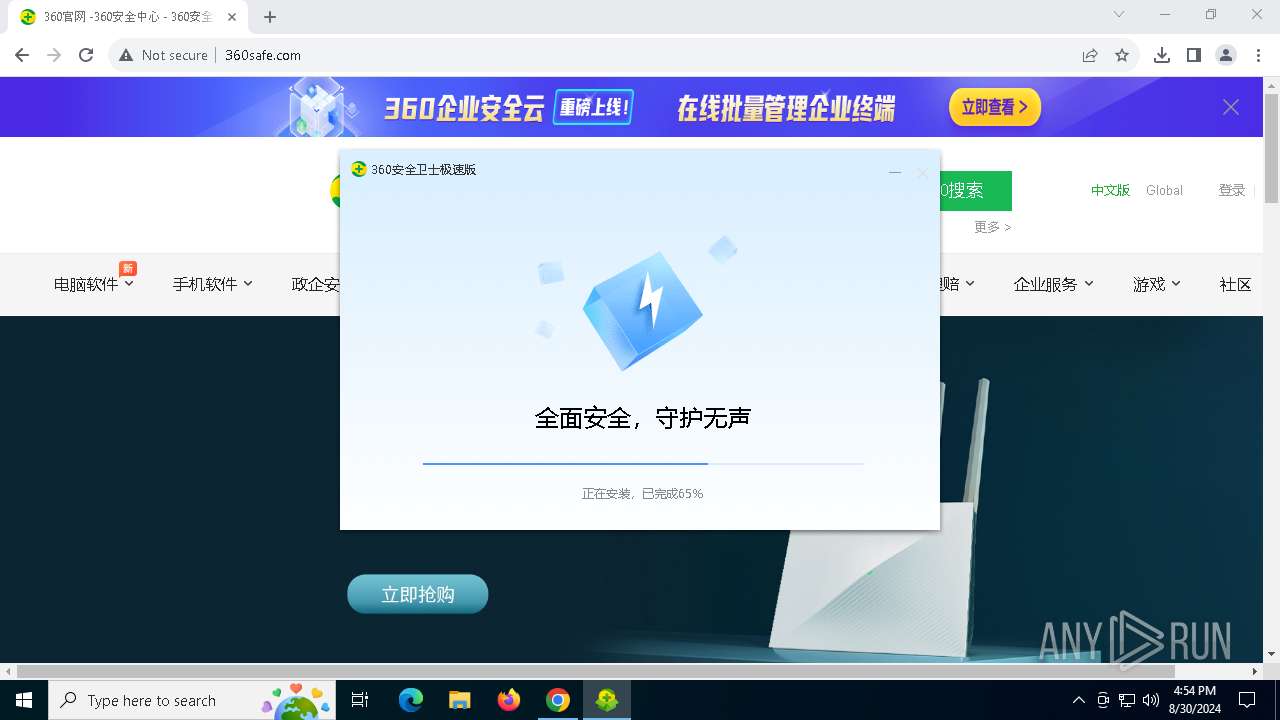Viewport: 1280px width, 720px height.
Task: Click the 360 logo in installer title
Action: coord(359,169)
